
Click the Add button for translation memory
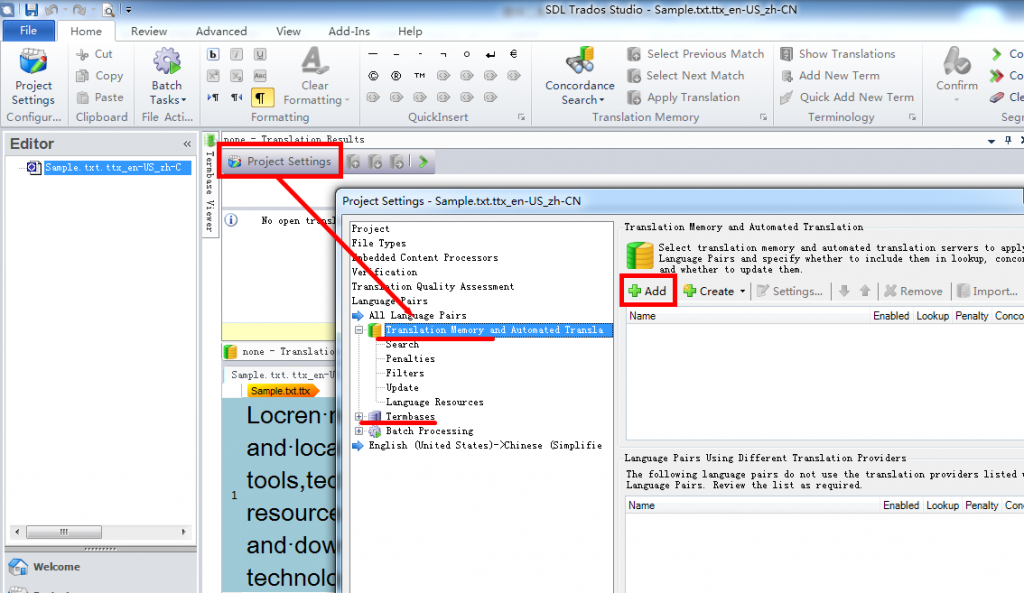pyautogui.click(x=646, y=291)
